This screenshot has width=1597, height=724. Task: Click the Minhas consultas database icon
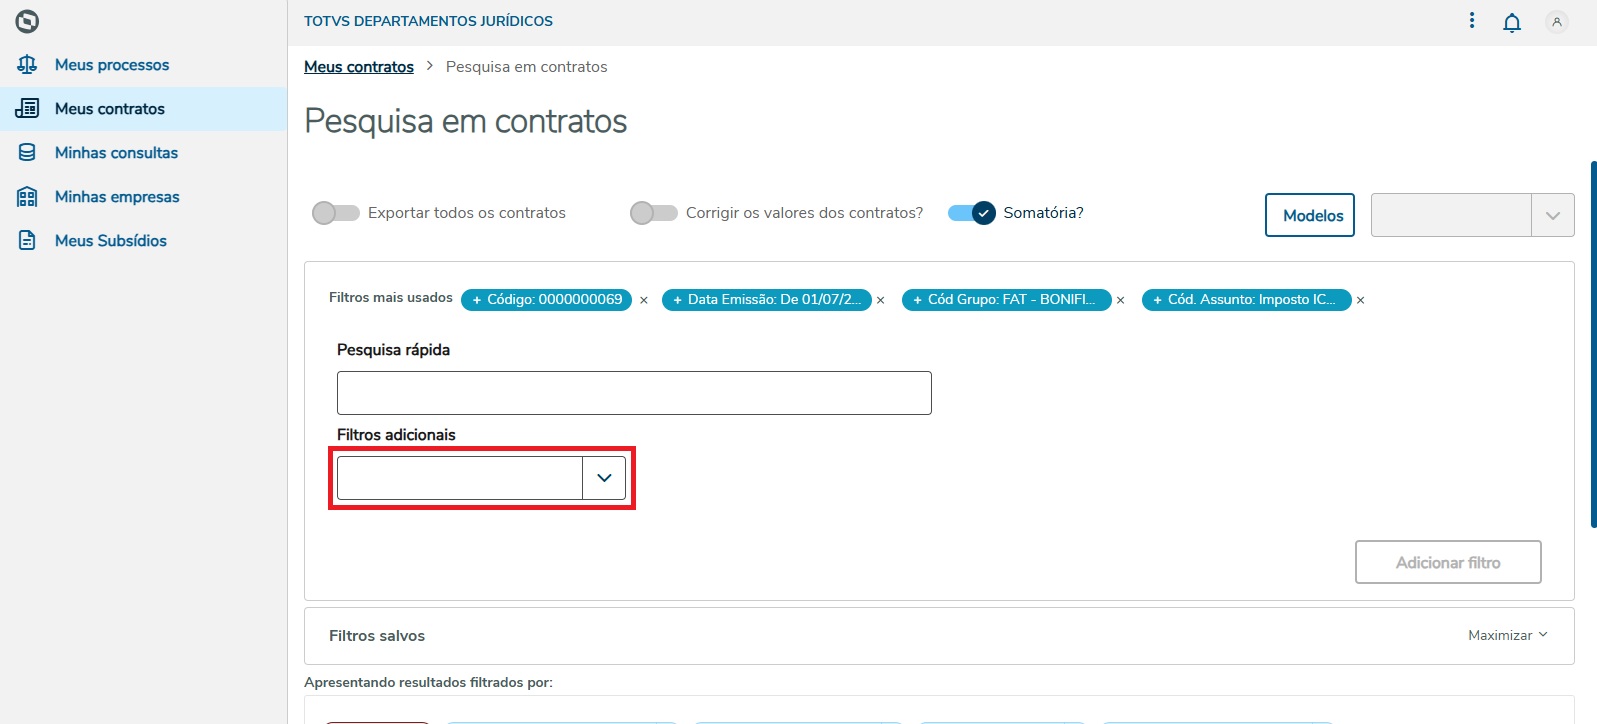point(27,153)
